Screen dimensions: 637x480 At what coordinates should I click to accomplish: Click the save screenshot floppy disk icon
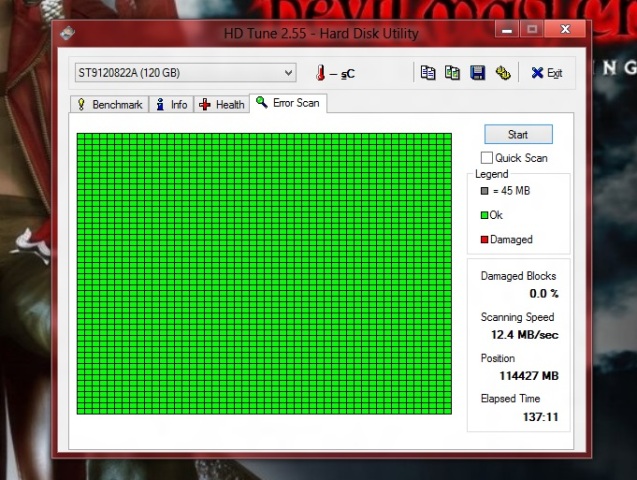(477, 73)
